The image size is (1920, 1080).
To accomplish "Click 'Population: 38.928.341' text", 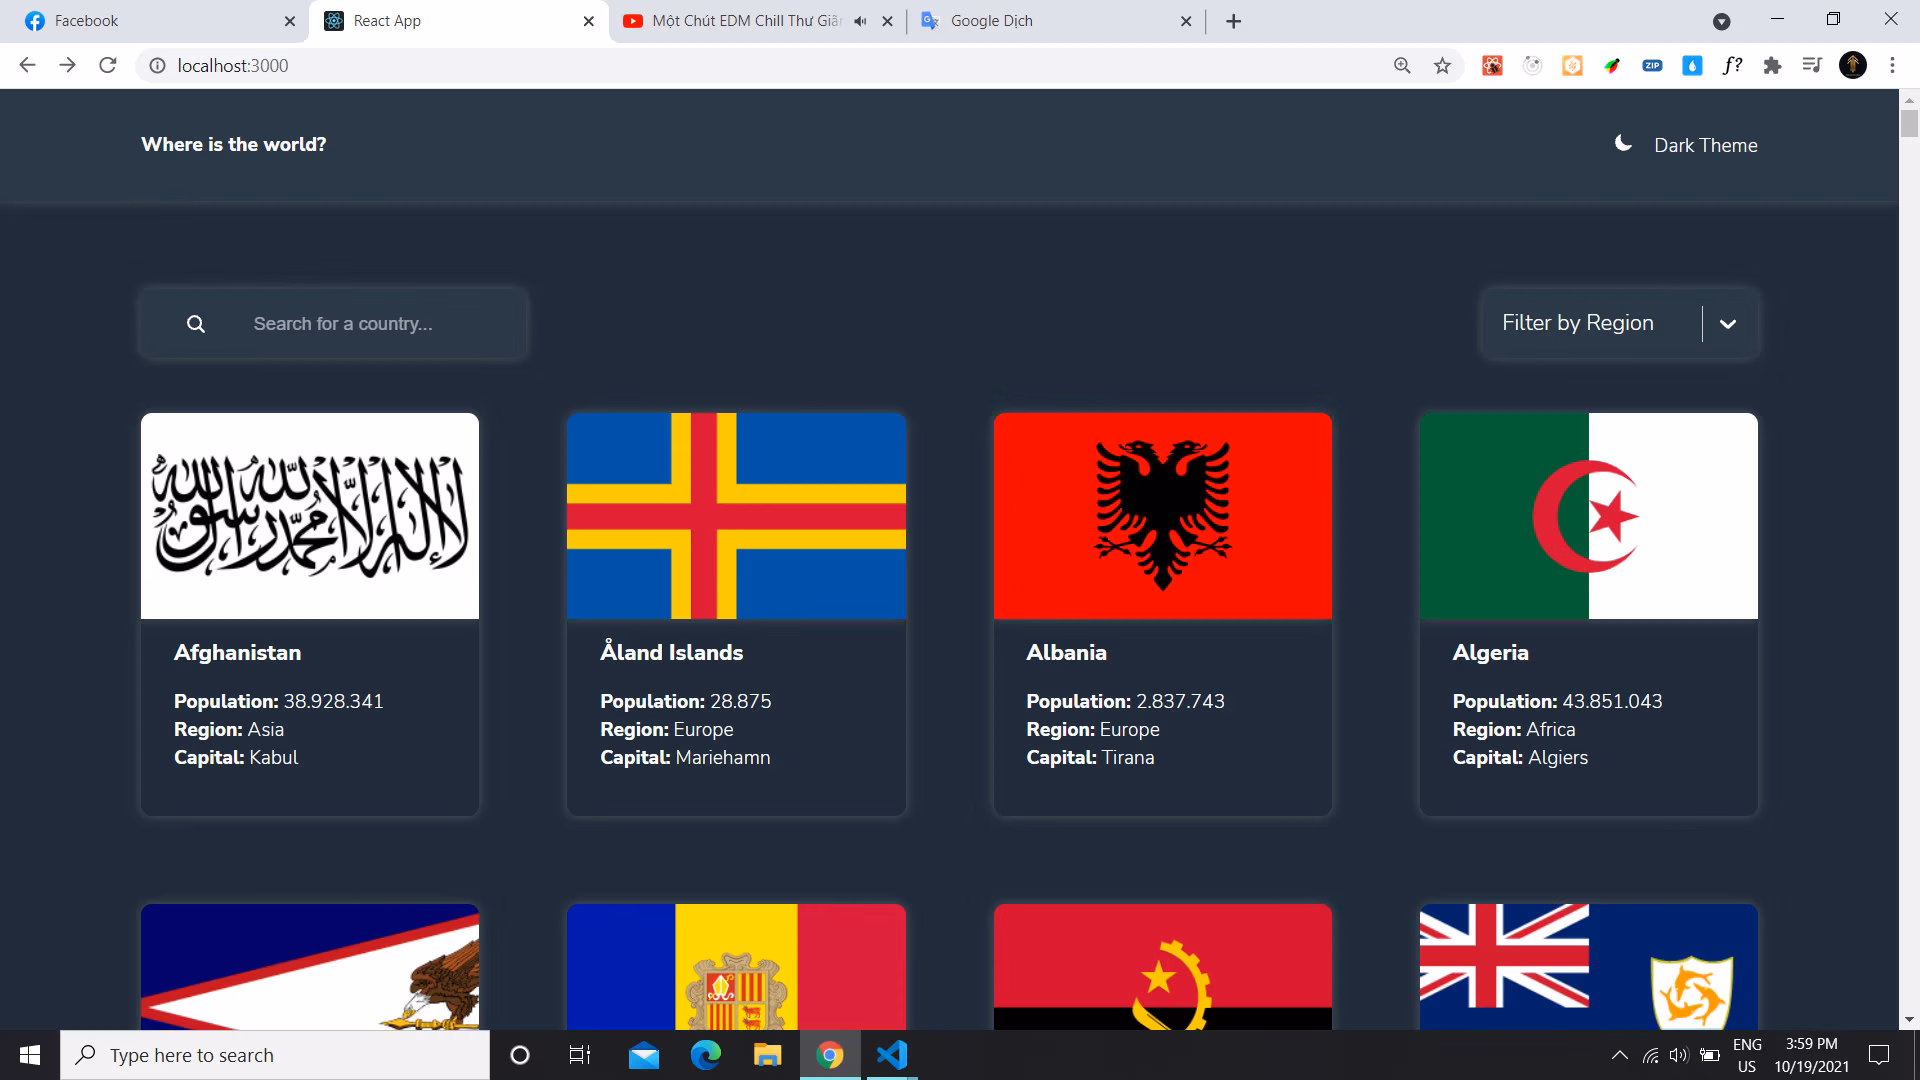I will (279, 701).
